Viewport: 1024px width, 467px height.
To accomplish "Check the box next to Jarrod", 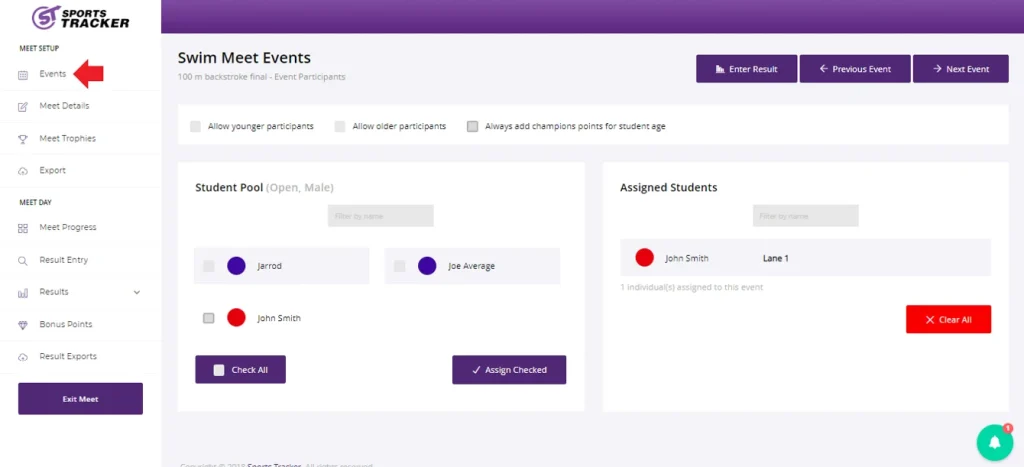I will 208,266.
